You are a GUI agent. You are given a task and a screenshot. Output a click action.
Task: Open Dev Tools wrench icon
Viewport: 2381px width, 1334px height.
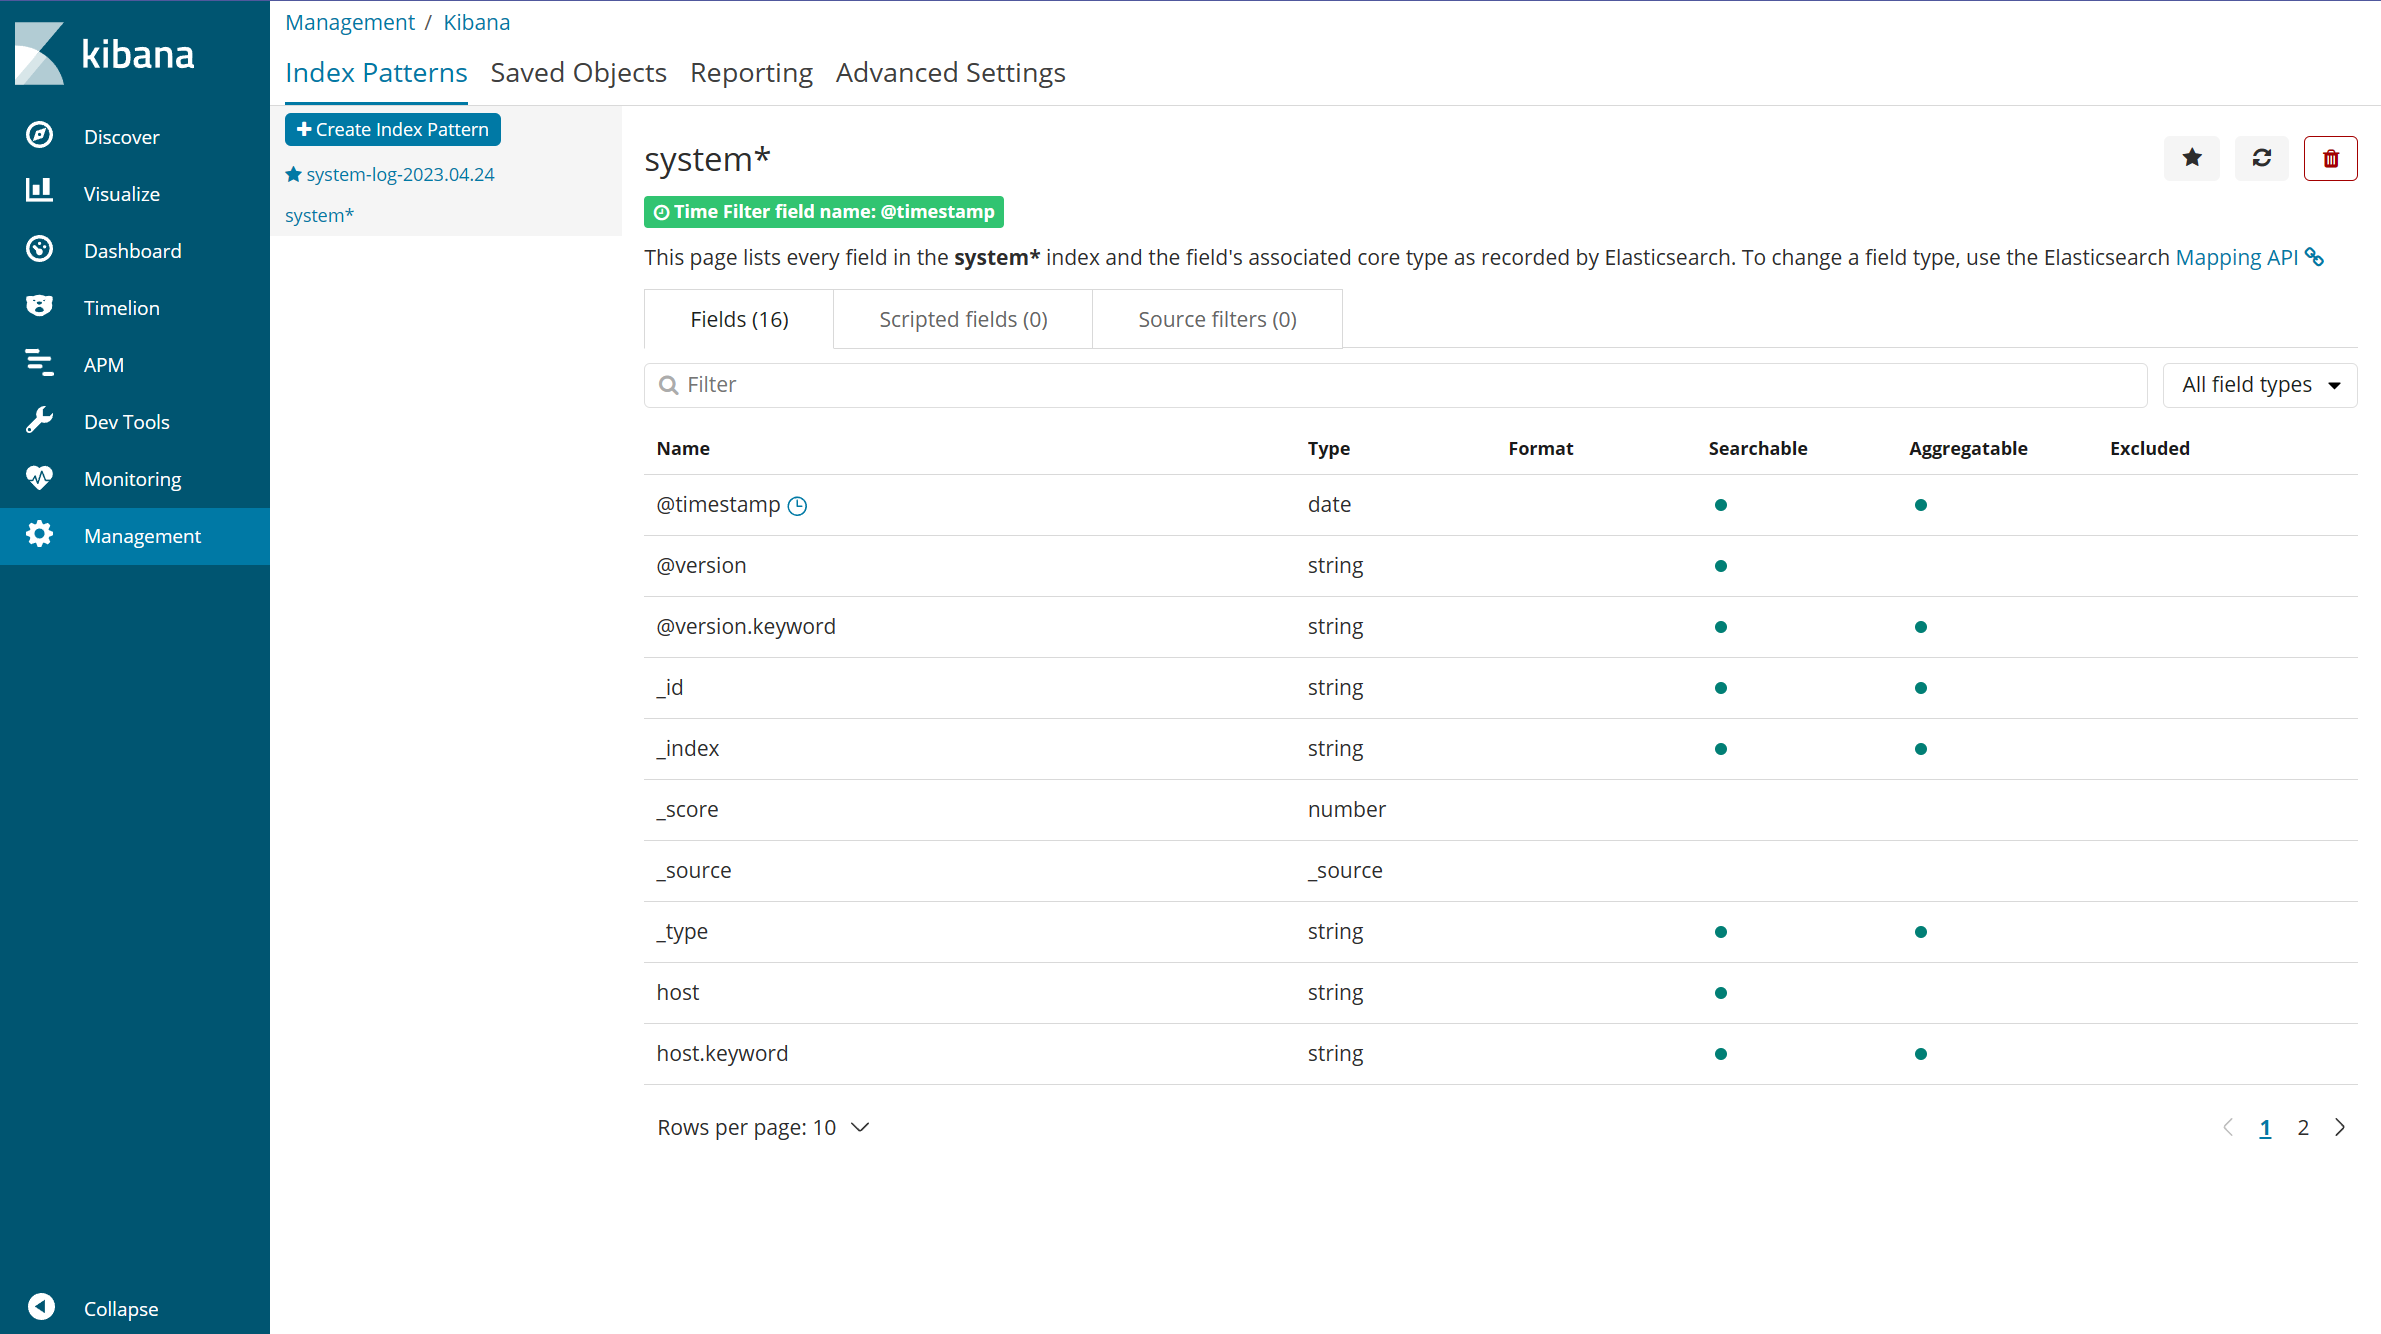[x=40, y=421]
